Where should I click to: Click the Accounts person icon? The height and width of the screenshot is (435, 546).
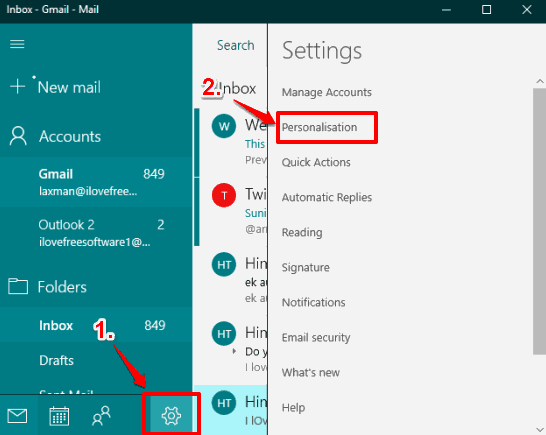[18, 136]
